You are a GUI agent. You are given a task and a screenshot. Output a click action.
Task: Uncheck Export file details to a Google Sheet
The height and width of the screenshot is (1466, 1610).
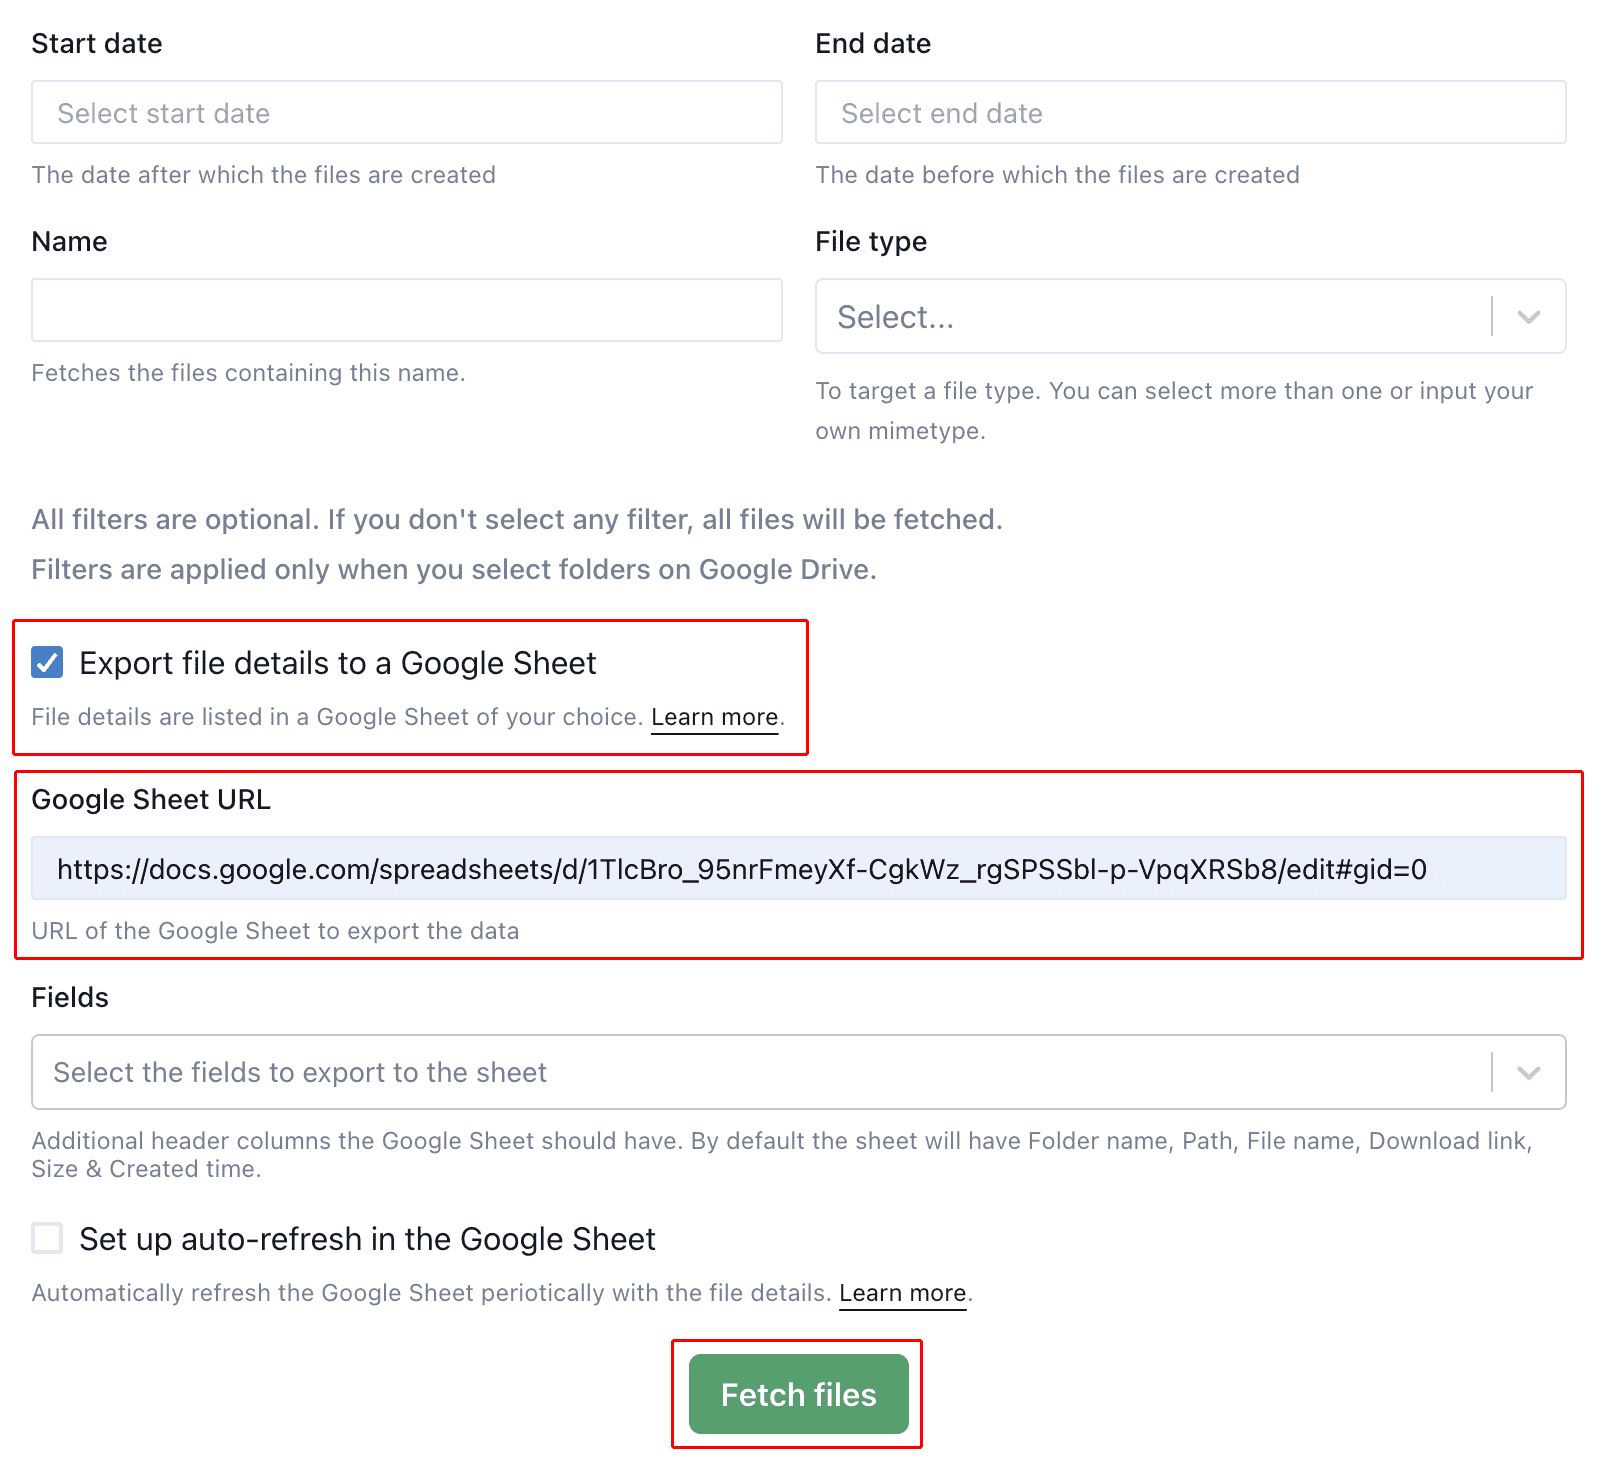[x=46, y=662]
